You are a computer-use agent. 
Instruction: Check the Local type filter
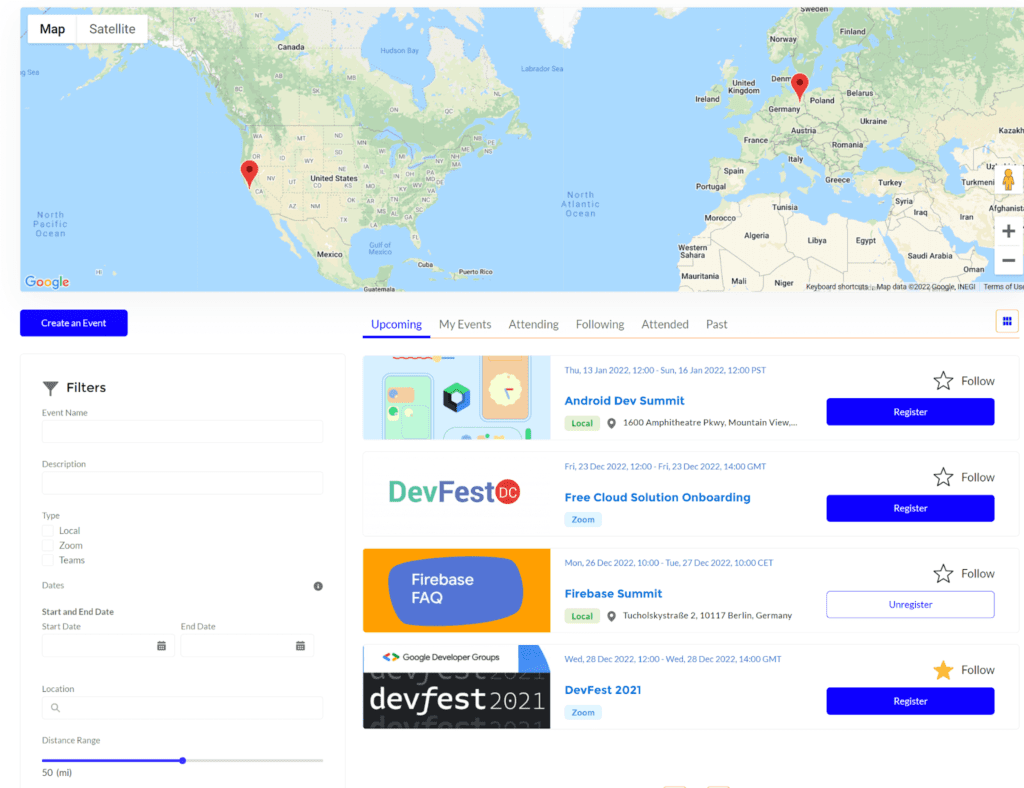pyautogui.click(x=48, y=531)
